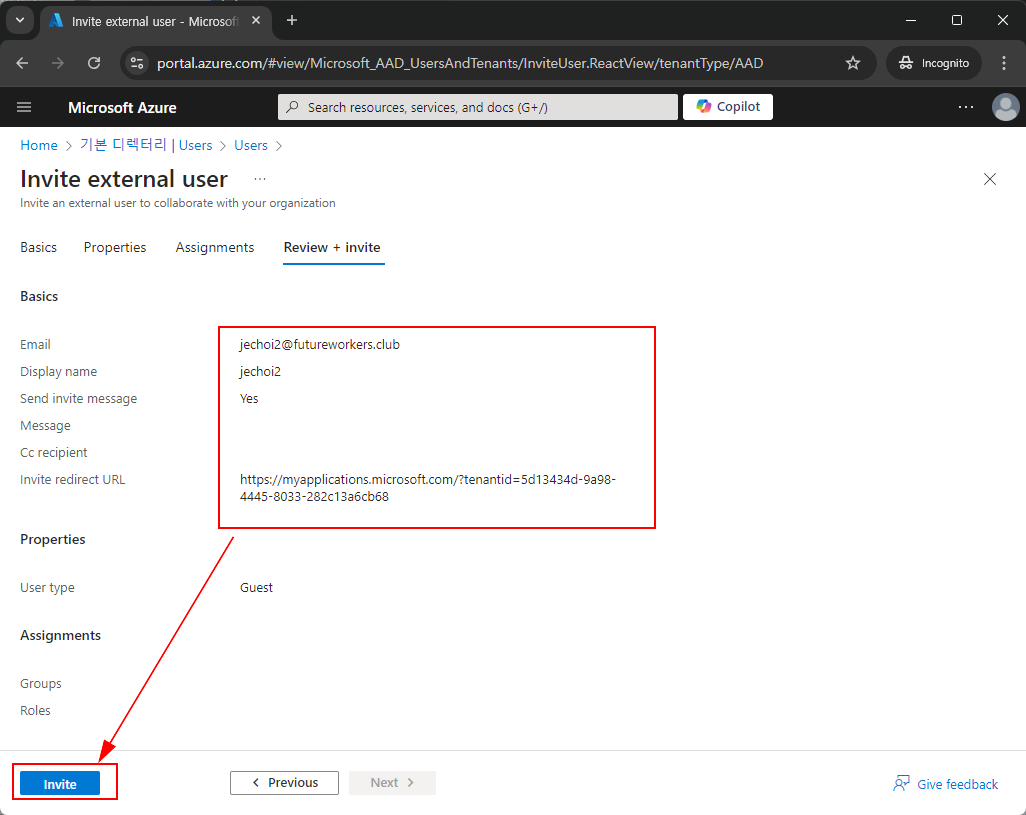Click the browser forward arrow

[58, 63]
